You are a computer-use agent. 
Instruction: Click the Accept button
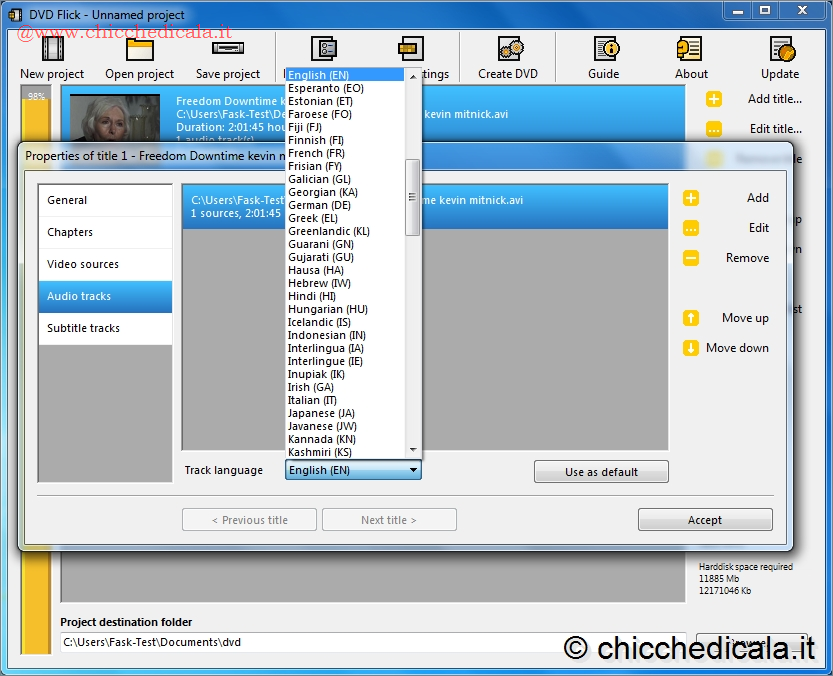pos(704,520)
